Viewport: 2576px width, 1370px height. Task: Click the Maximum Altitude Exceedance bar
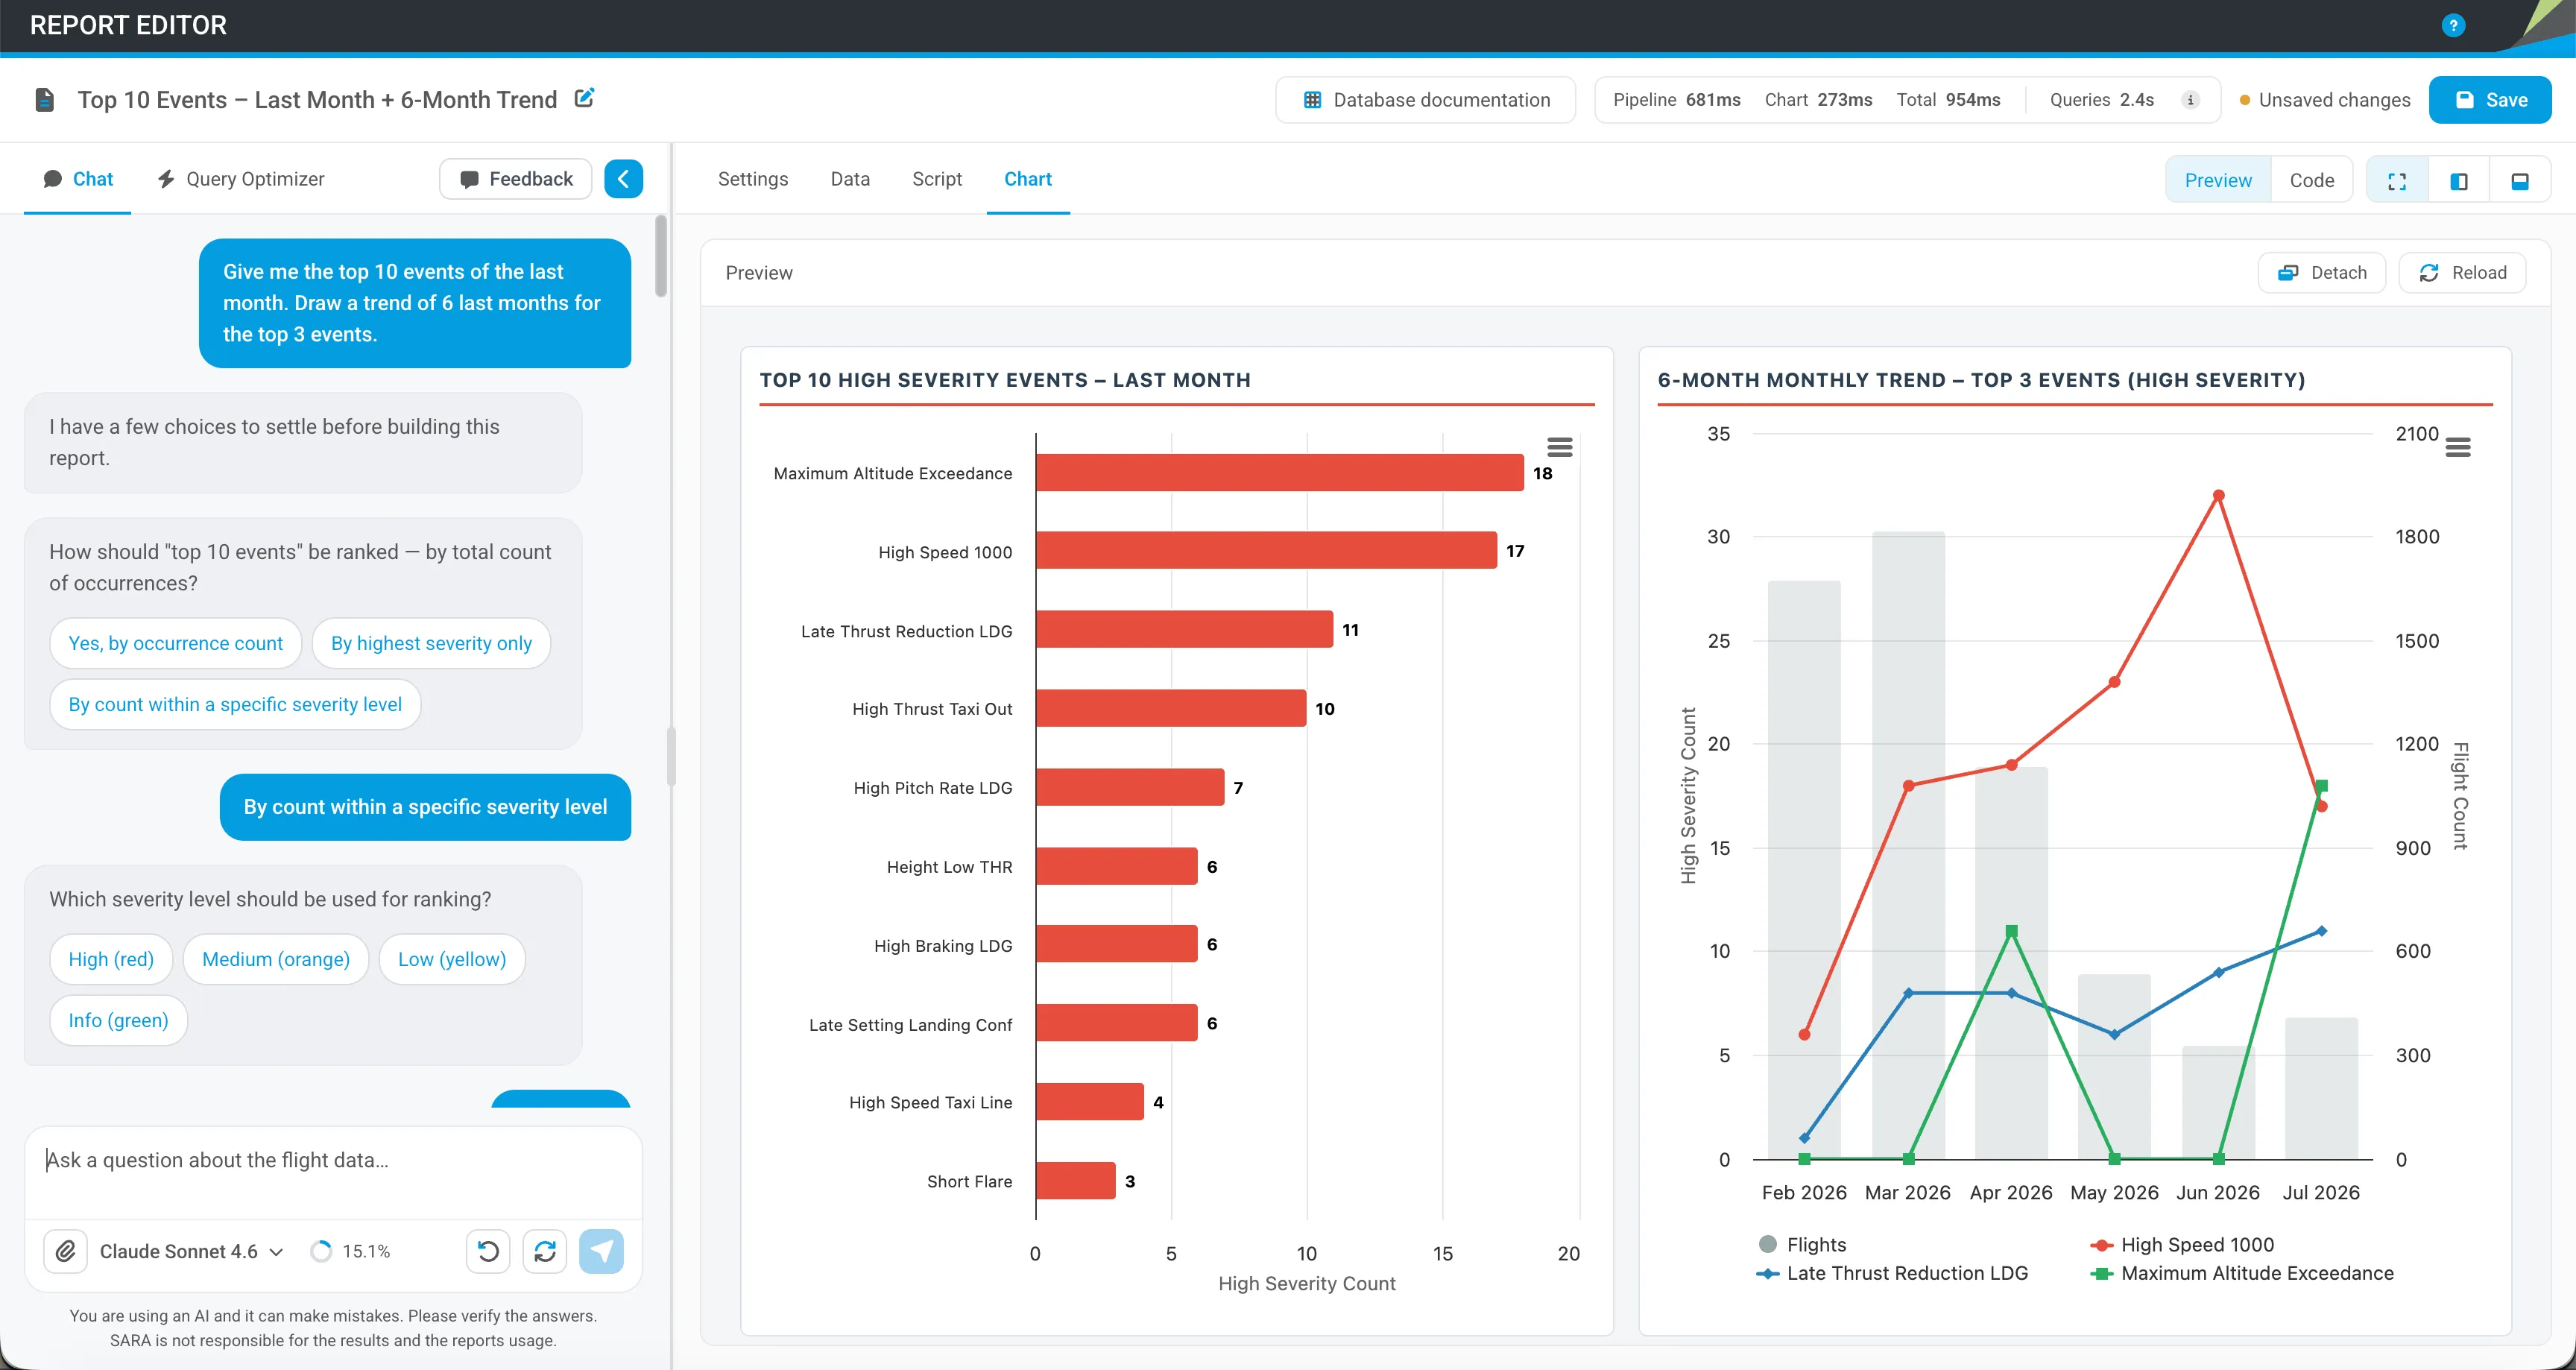point(1280,473)
